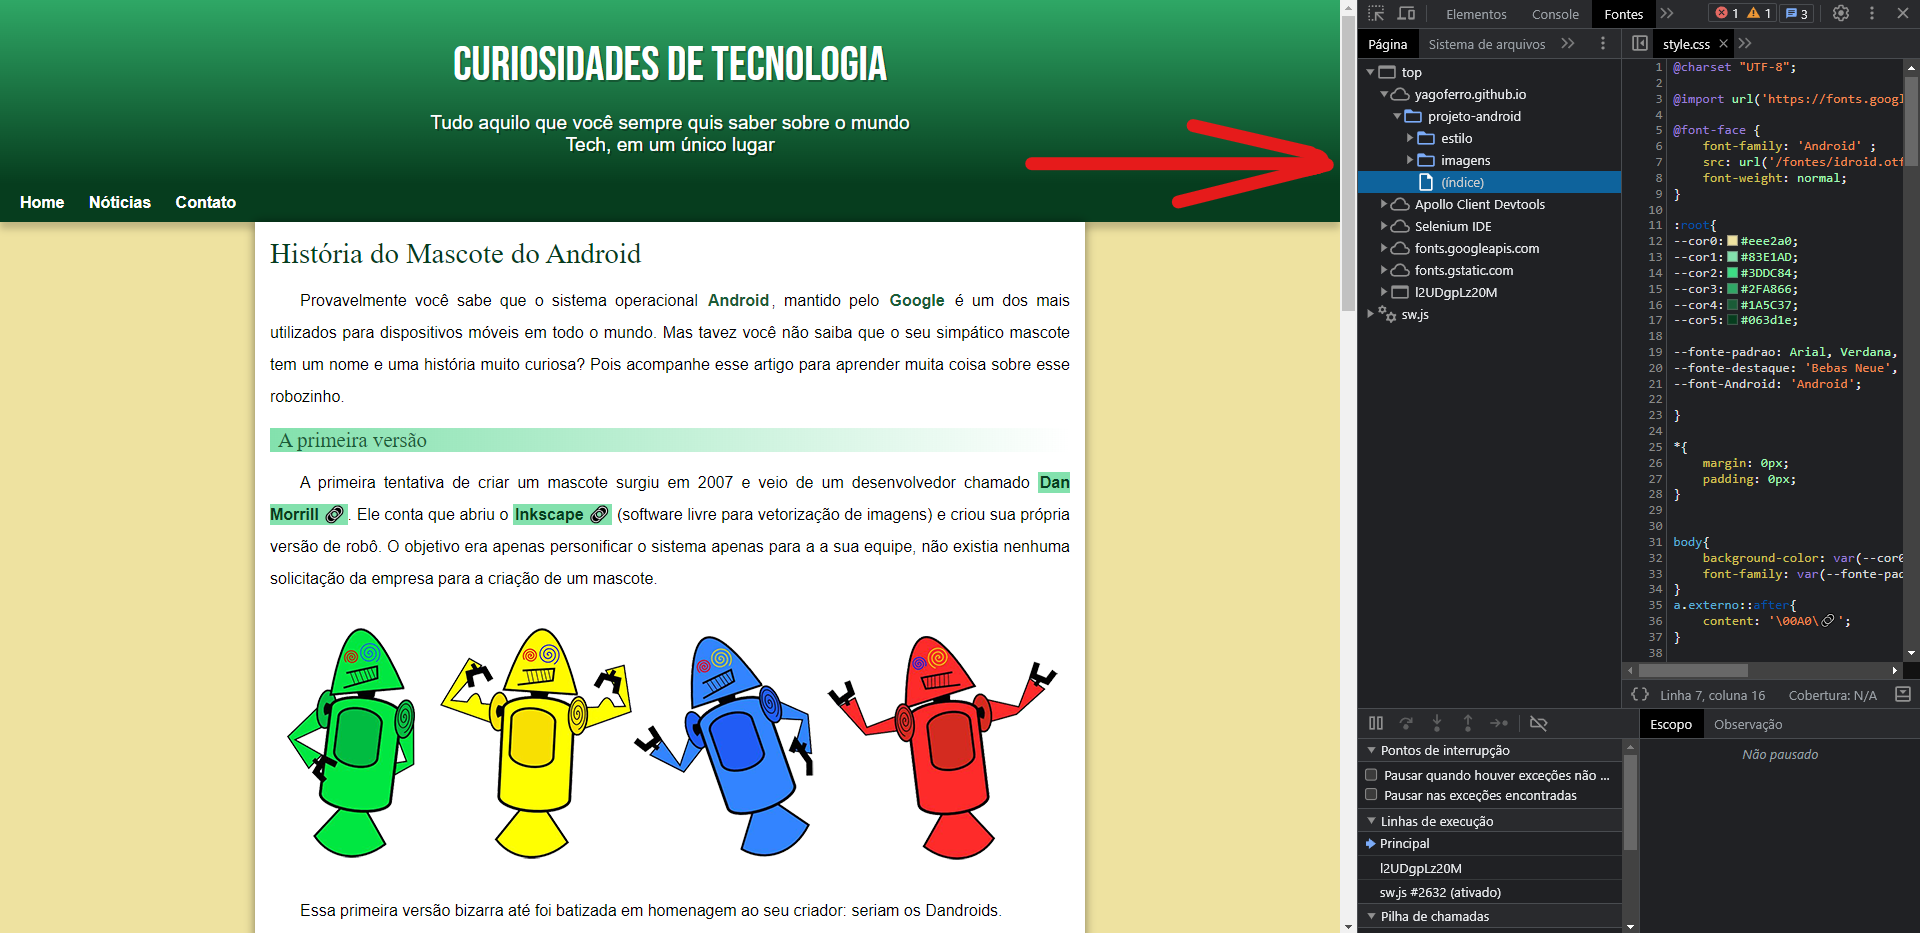Viewport: 1920px width, 933px height.
Task: Collapse the projeto-android folder
Action: (x=1397, y=116)
